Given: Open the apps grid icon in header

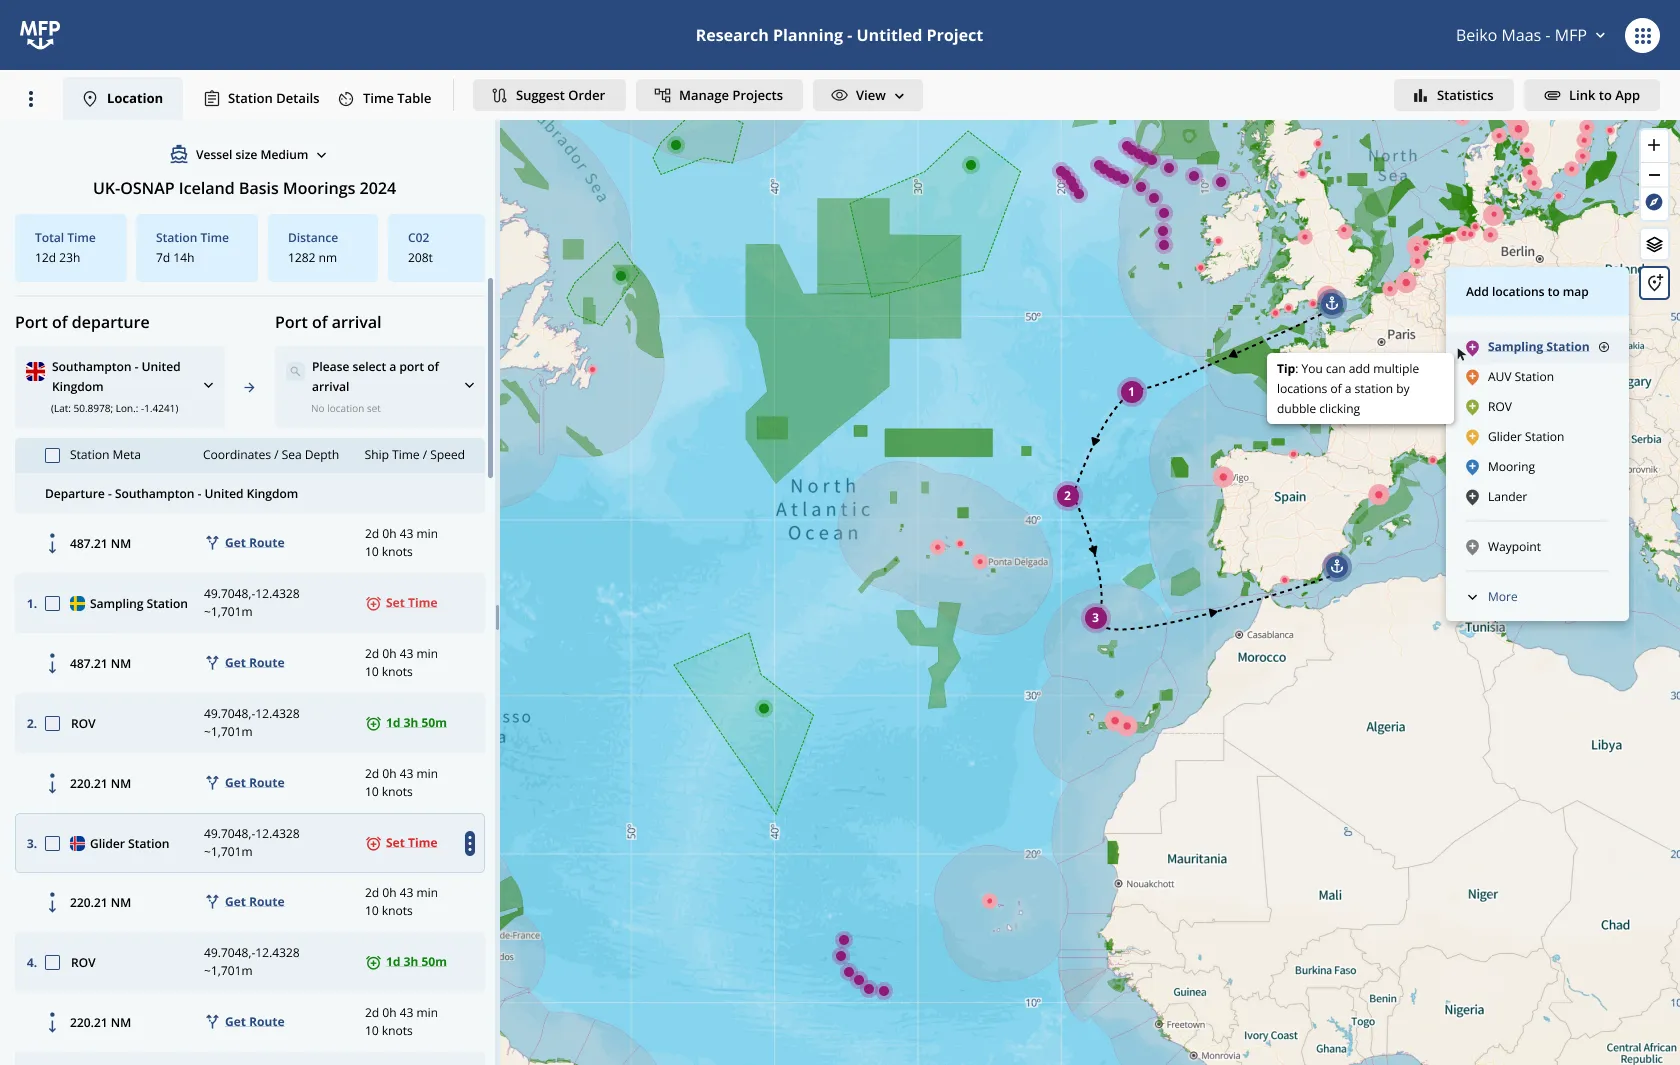Looking at the screenshot, I should pos(1642,35).
